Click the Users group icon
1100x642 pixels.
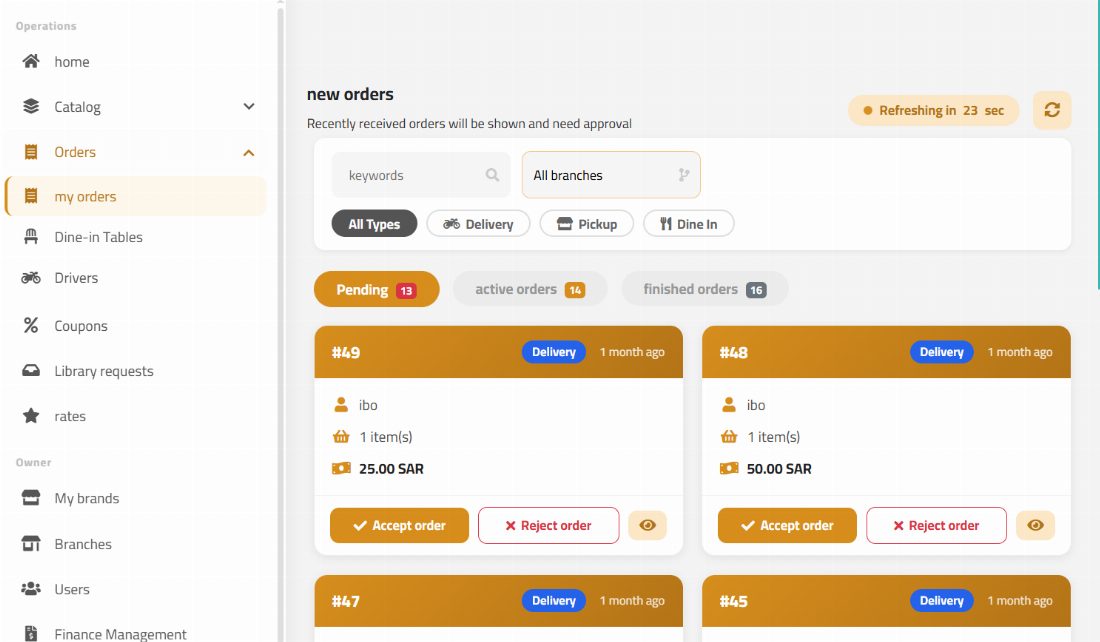[31, 589]
